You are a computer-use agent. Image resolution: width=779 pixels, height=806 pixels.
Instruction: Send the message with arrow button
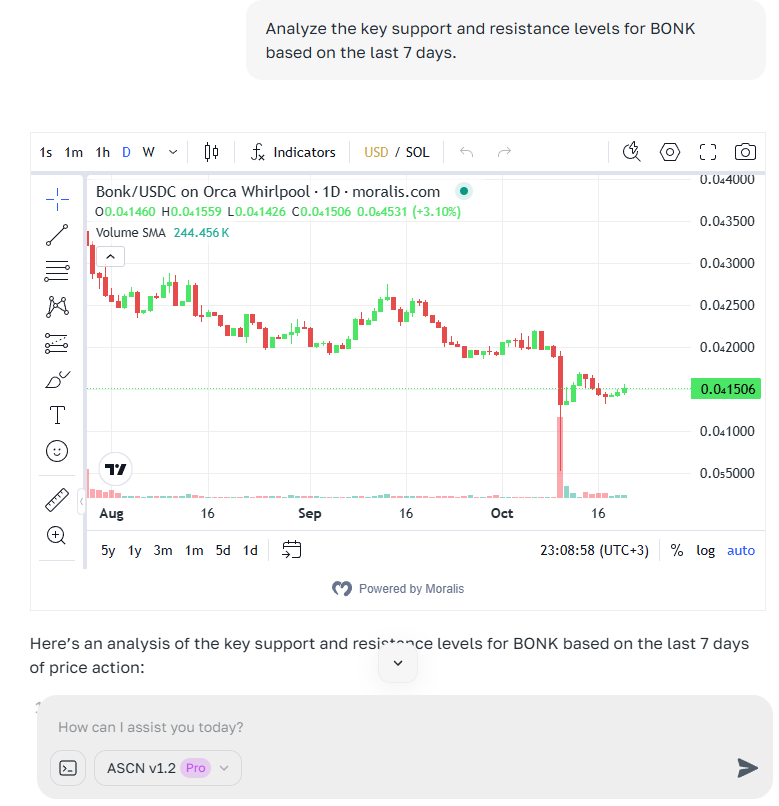point(747,767)
